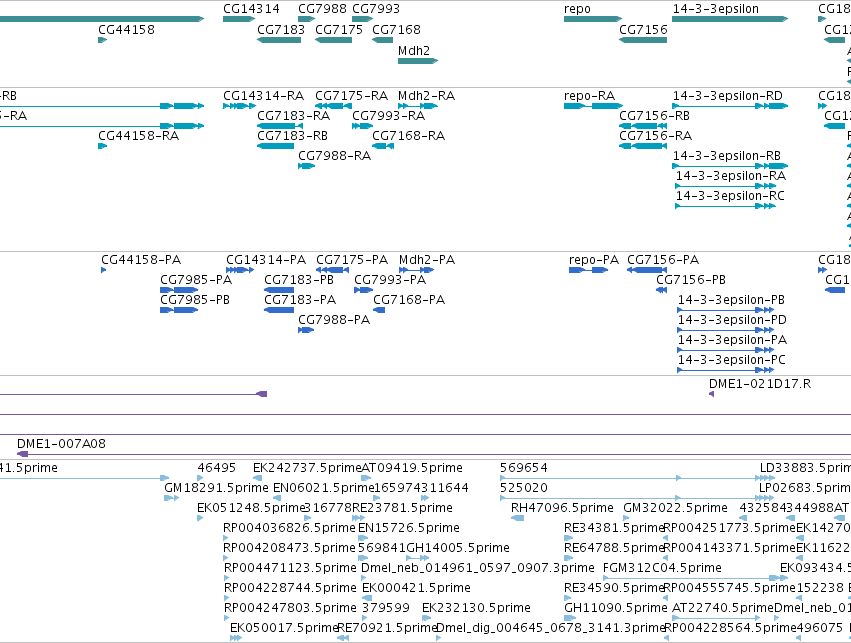Open transcript Mdh2-RA
851x643 pixels.
coord(418,106)
